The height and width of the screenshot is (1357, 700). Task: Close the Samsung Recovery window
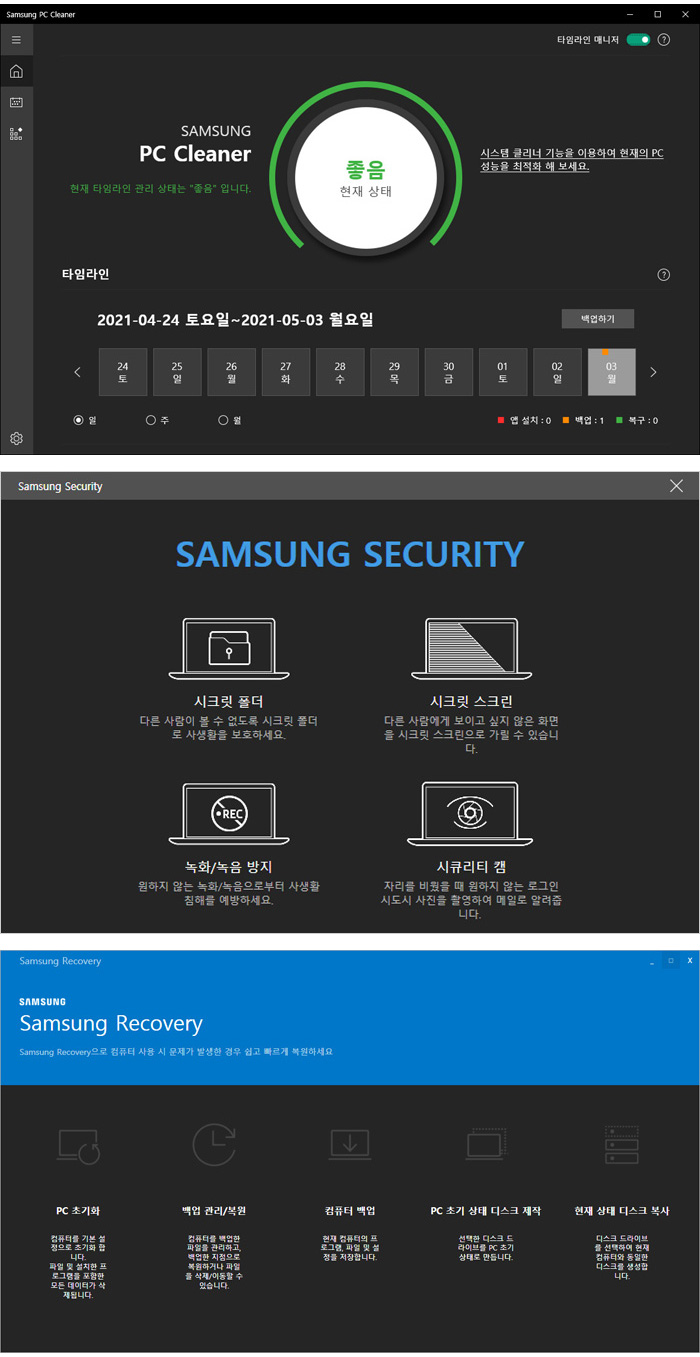pos(689,961)
